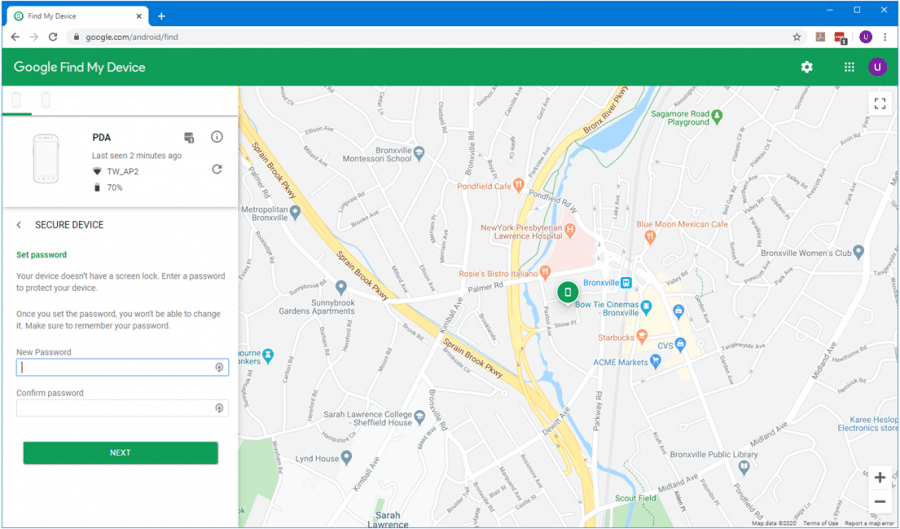Focus the New Password field
Screen dimensions: 900x529
point(122,367)
